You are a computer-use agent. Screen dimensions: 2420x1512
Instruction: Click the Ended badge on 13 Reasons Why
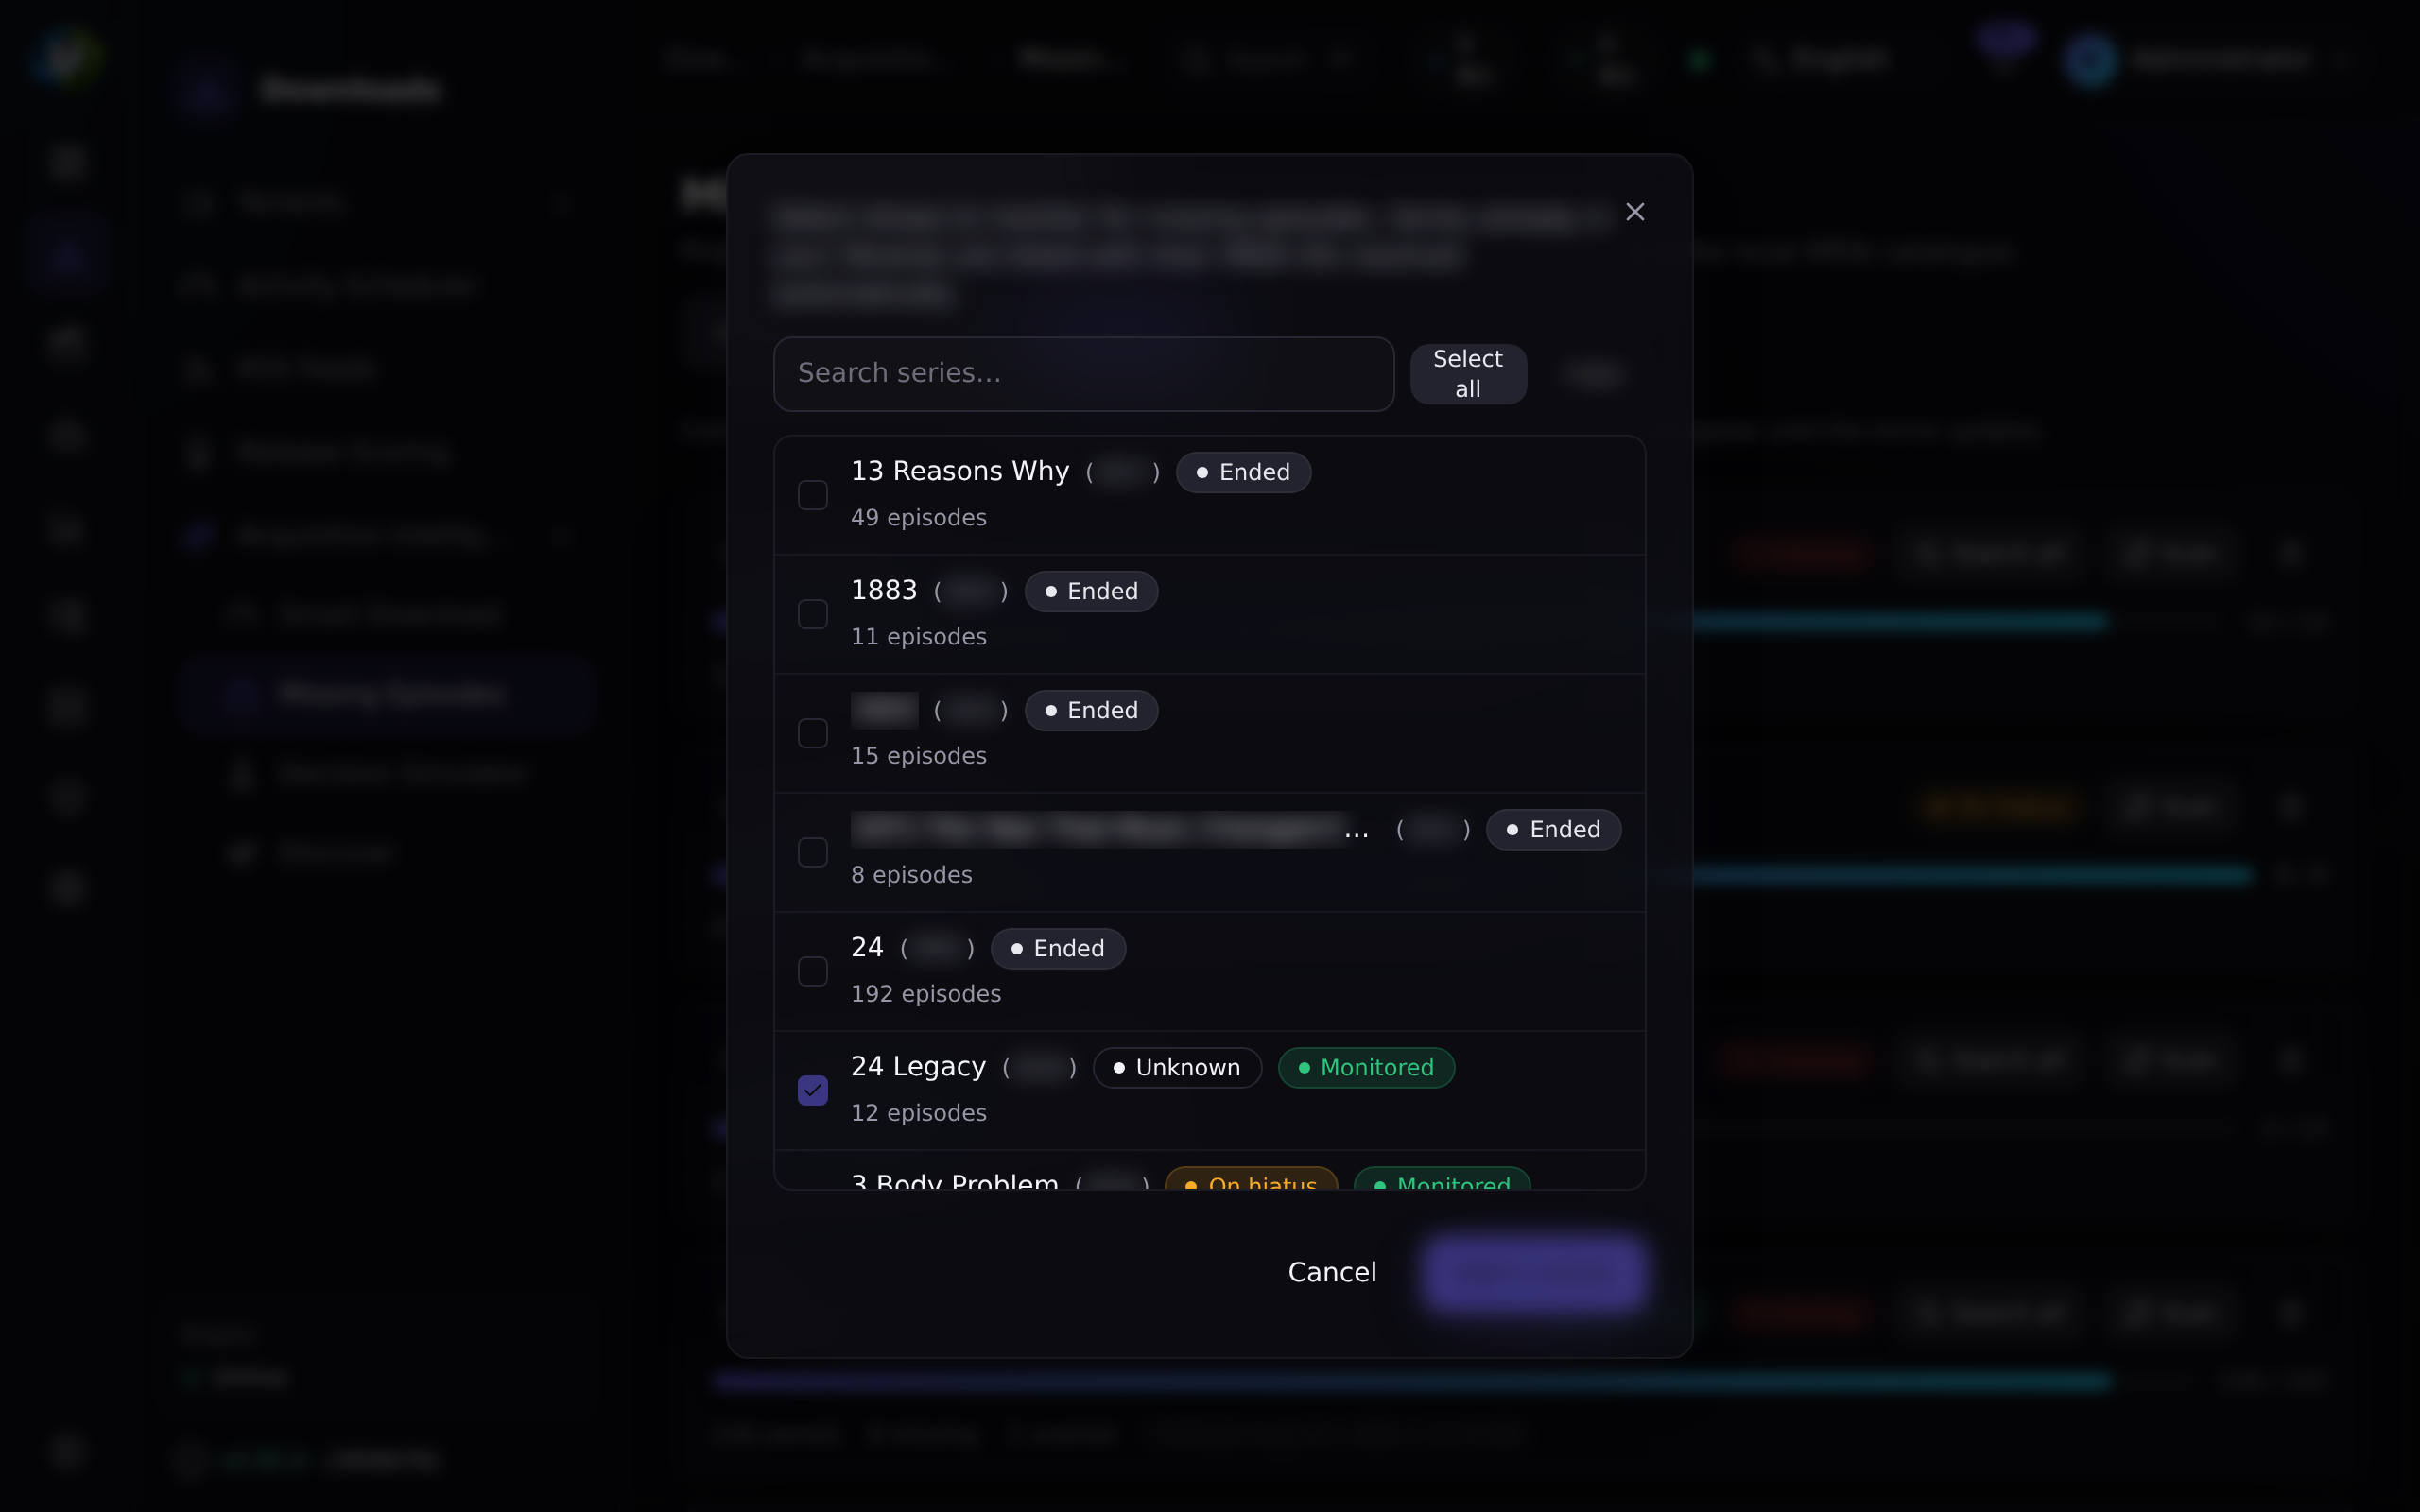click(1243, 472)
